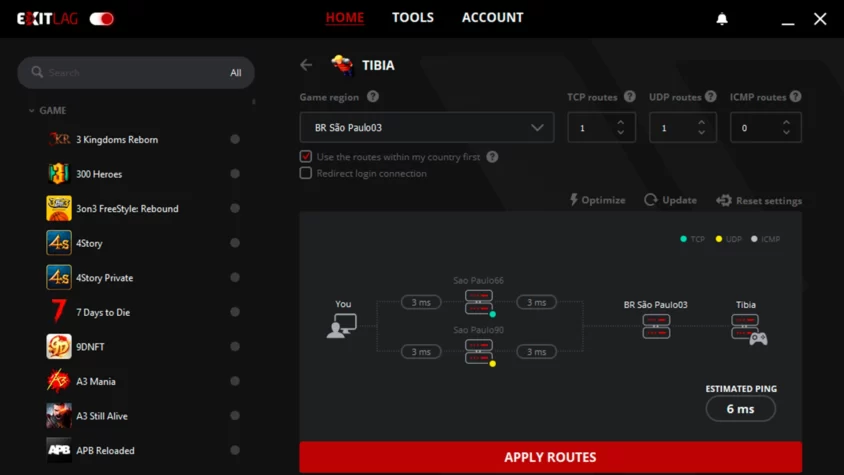
Task: Click the search magnifier icon
Action: point(37,72)
